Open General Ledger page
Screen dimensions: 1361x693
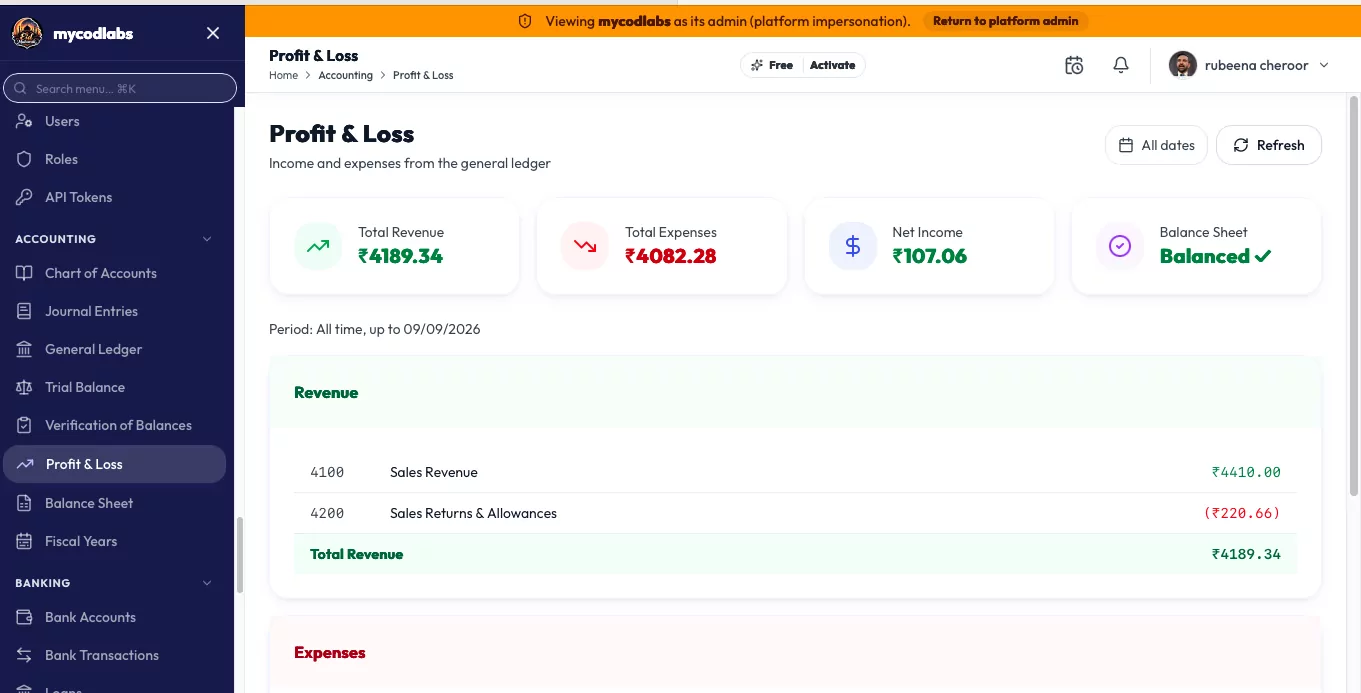point(93,349)
